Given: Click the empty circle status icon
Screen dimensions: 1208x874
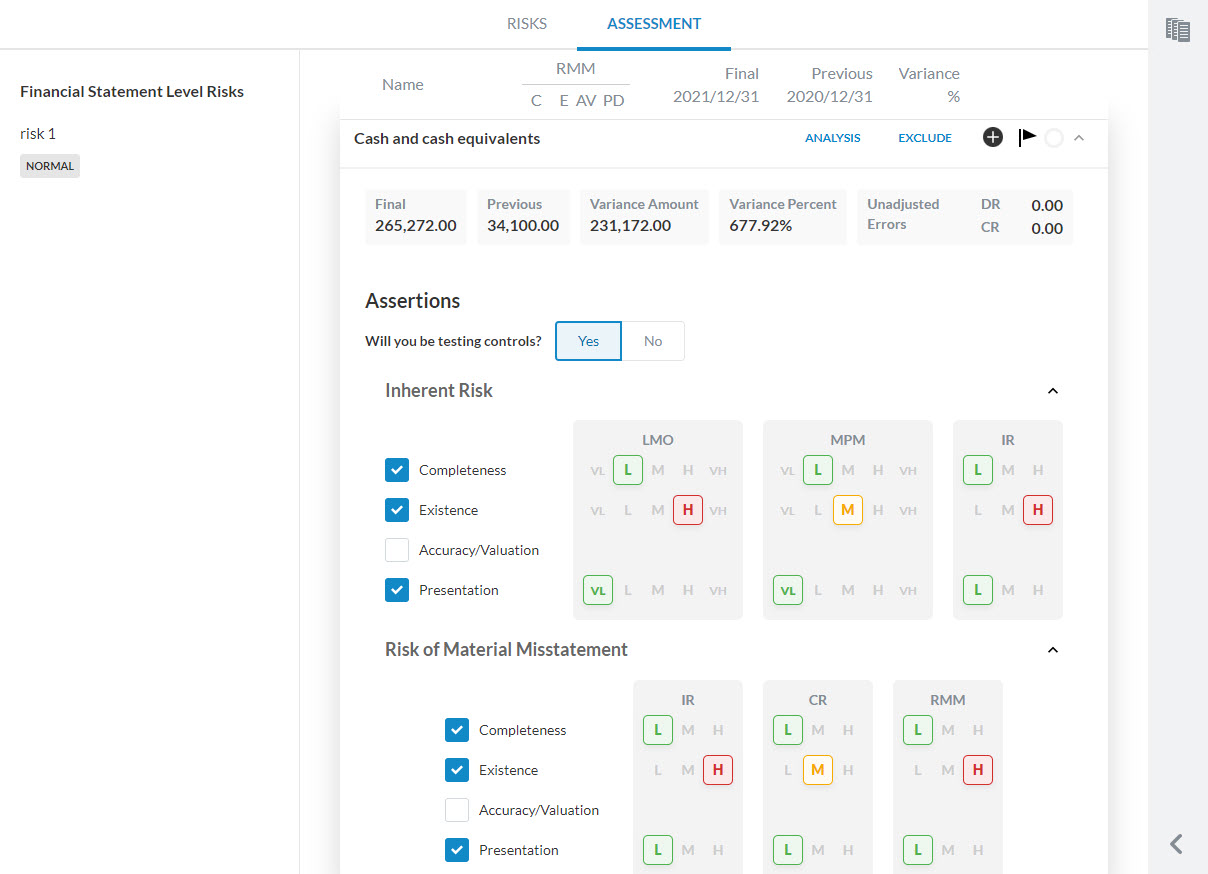Looking at the screenshot, I should click(x=1053, y=139).
